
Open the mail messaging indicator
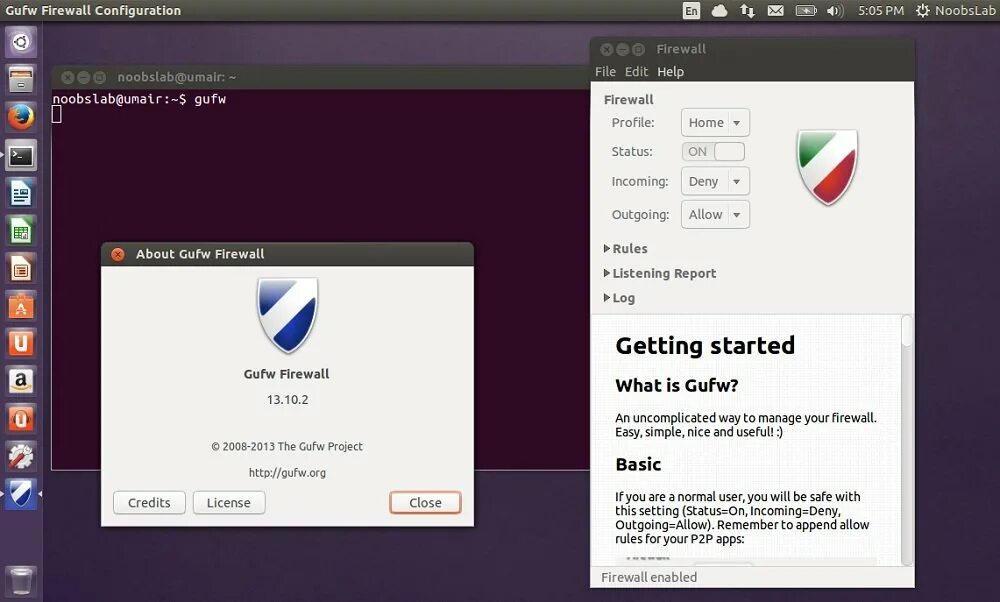pos(776,11)
